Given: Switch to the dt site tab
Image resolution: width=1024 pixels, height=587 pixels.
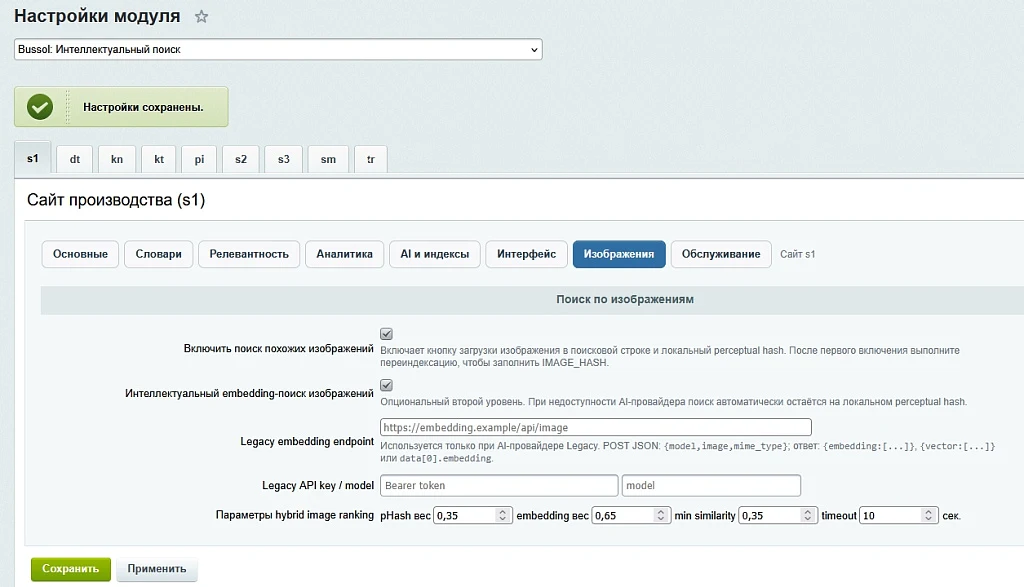Looking at the screenshot, I should [x=74, y=159].
